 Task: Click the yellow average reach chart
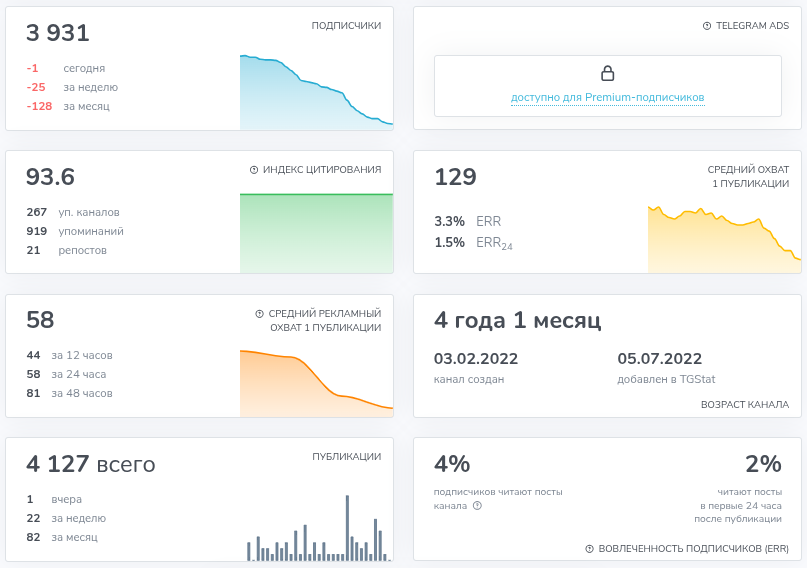724,239
